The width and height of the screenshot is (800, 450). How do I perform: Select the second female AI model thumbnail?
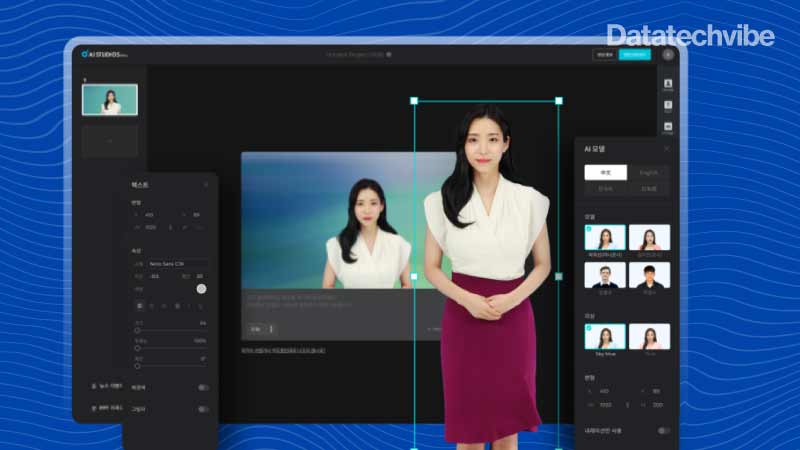[x=649, y=237]
